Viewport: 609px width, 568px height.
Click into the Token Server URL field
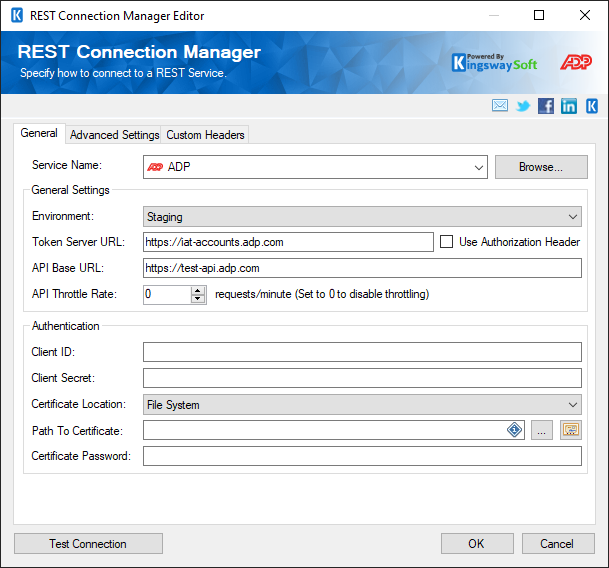click(x=288, y=242)
